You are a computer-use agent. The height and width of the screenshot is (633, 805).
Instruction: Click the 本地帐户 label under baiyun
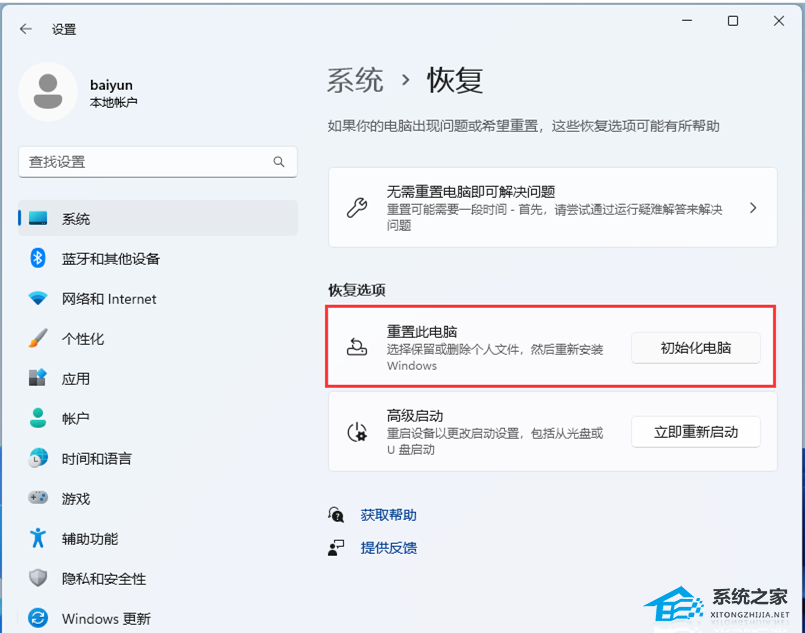113,102
